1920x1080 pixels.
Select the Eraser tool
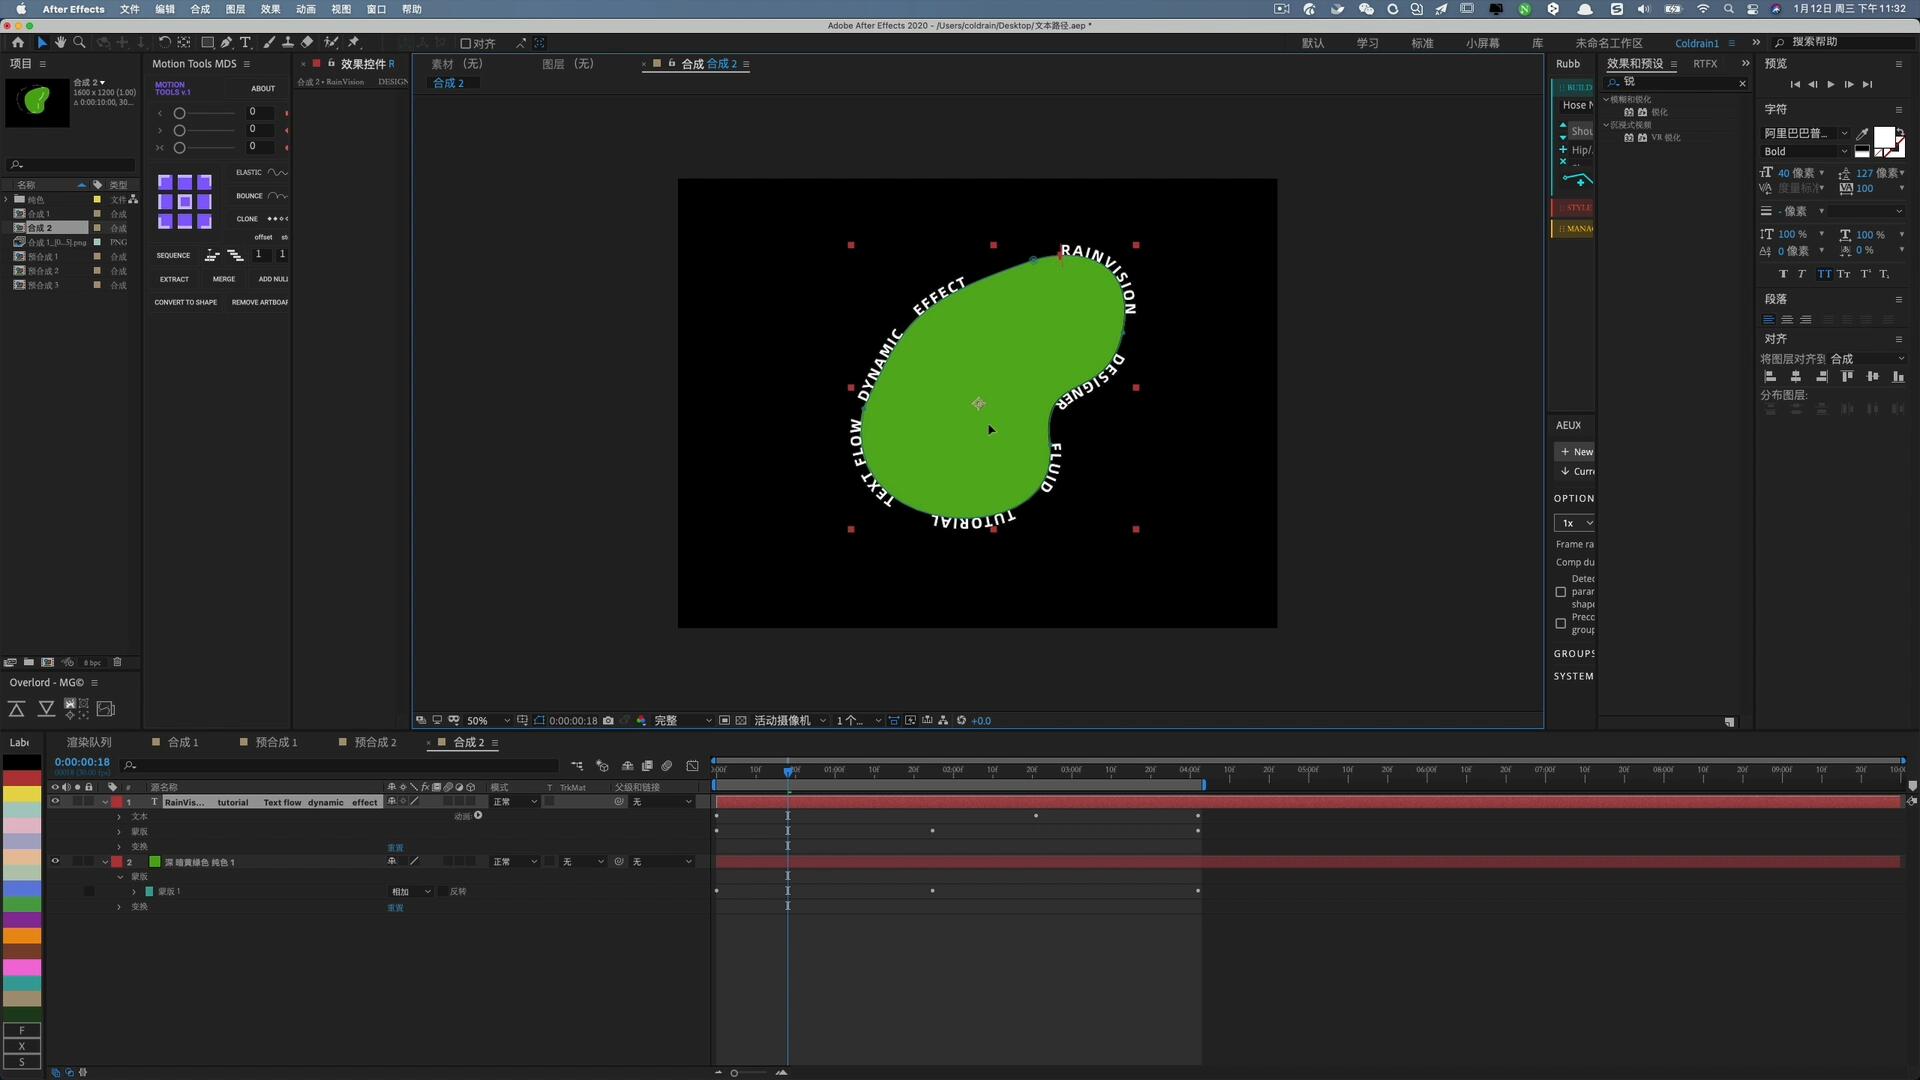point(307,43)
